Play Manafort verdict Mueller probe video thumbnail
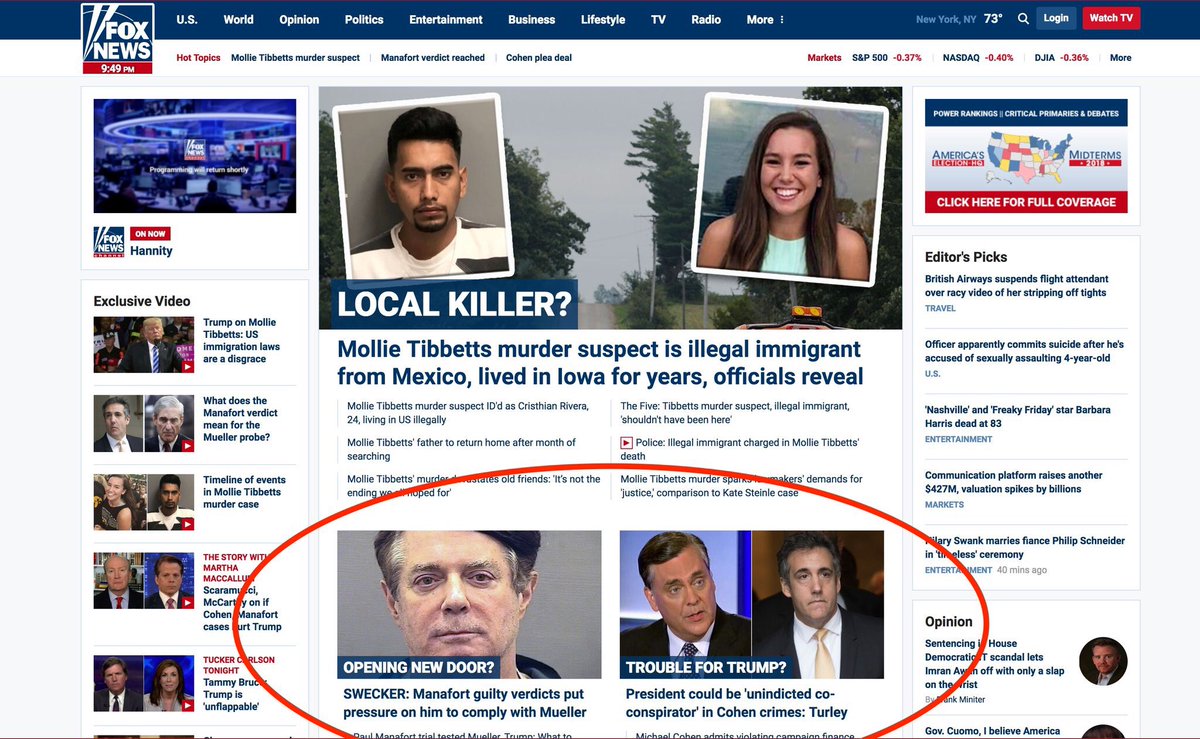 point(144,424)
